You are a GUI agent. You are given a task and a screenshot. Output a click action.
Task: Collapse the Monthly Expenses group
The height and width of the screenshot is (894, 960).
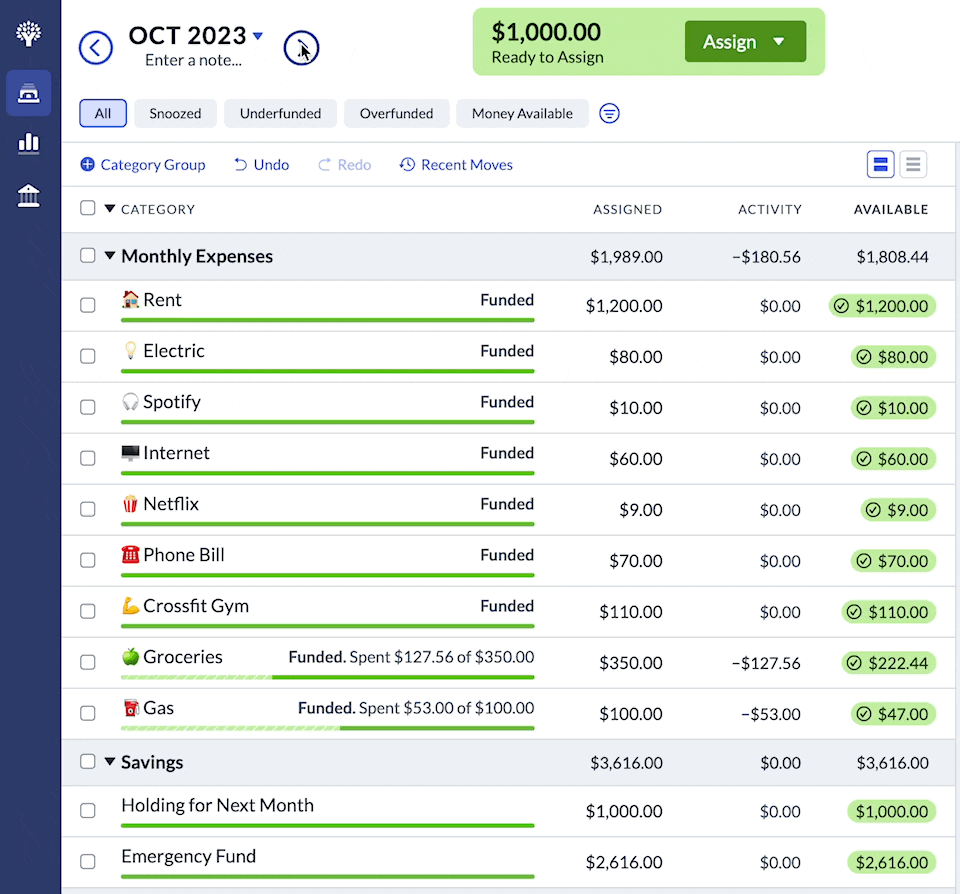coord(110,255)
